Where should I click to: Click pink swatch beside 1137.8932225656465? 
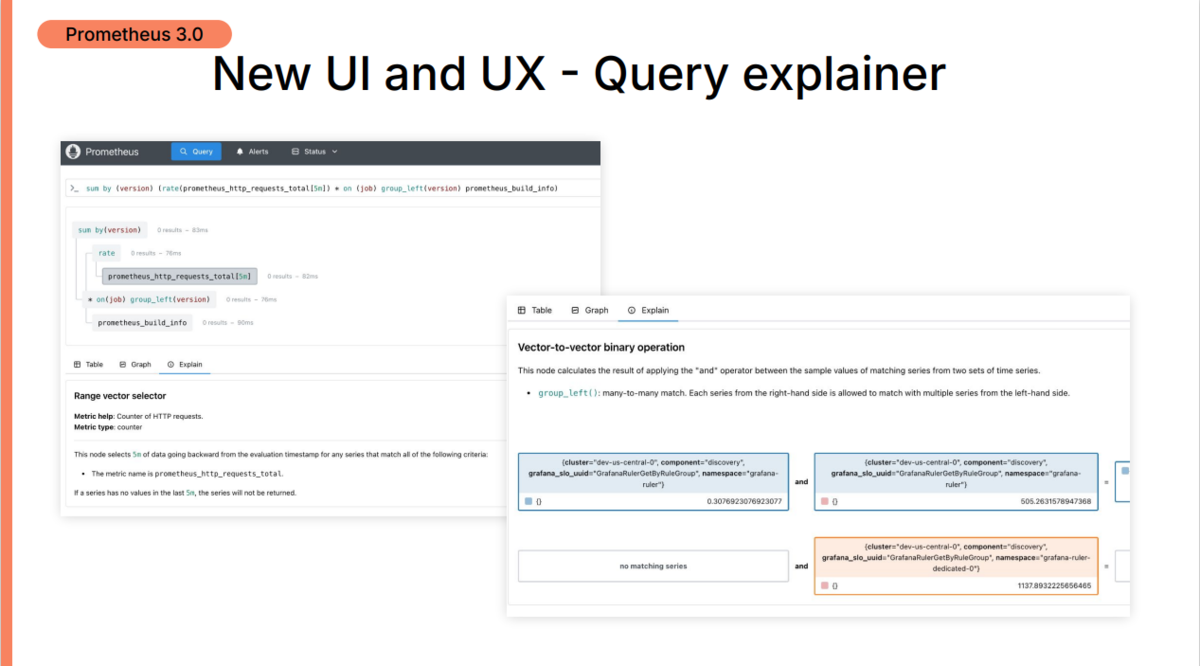tap(824, 586)
